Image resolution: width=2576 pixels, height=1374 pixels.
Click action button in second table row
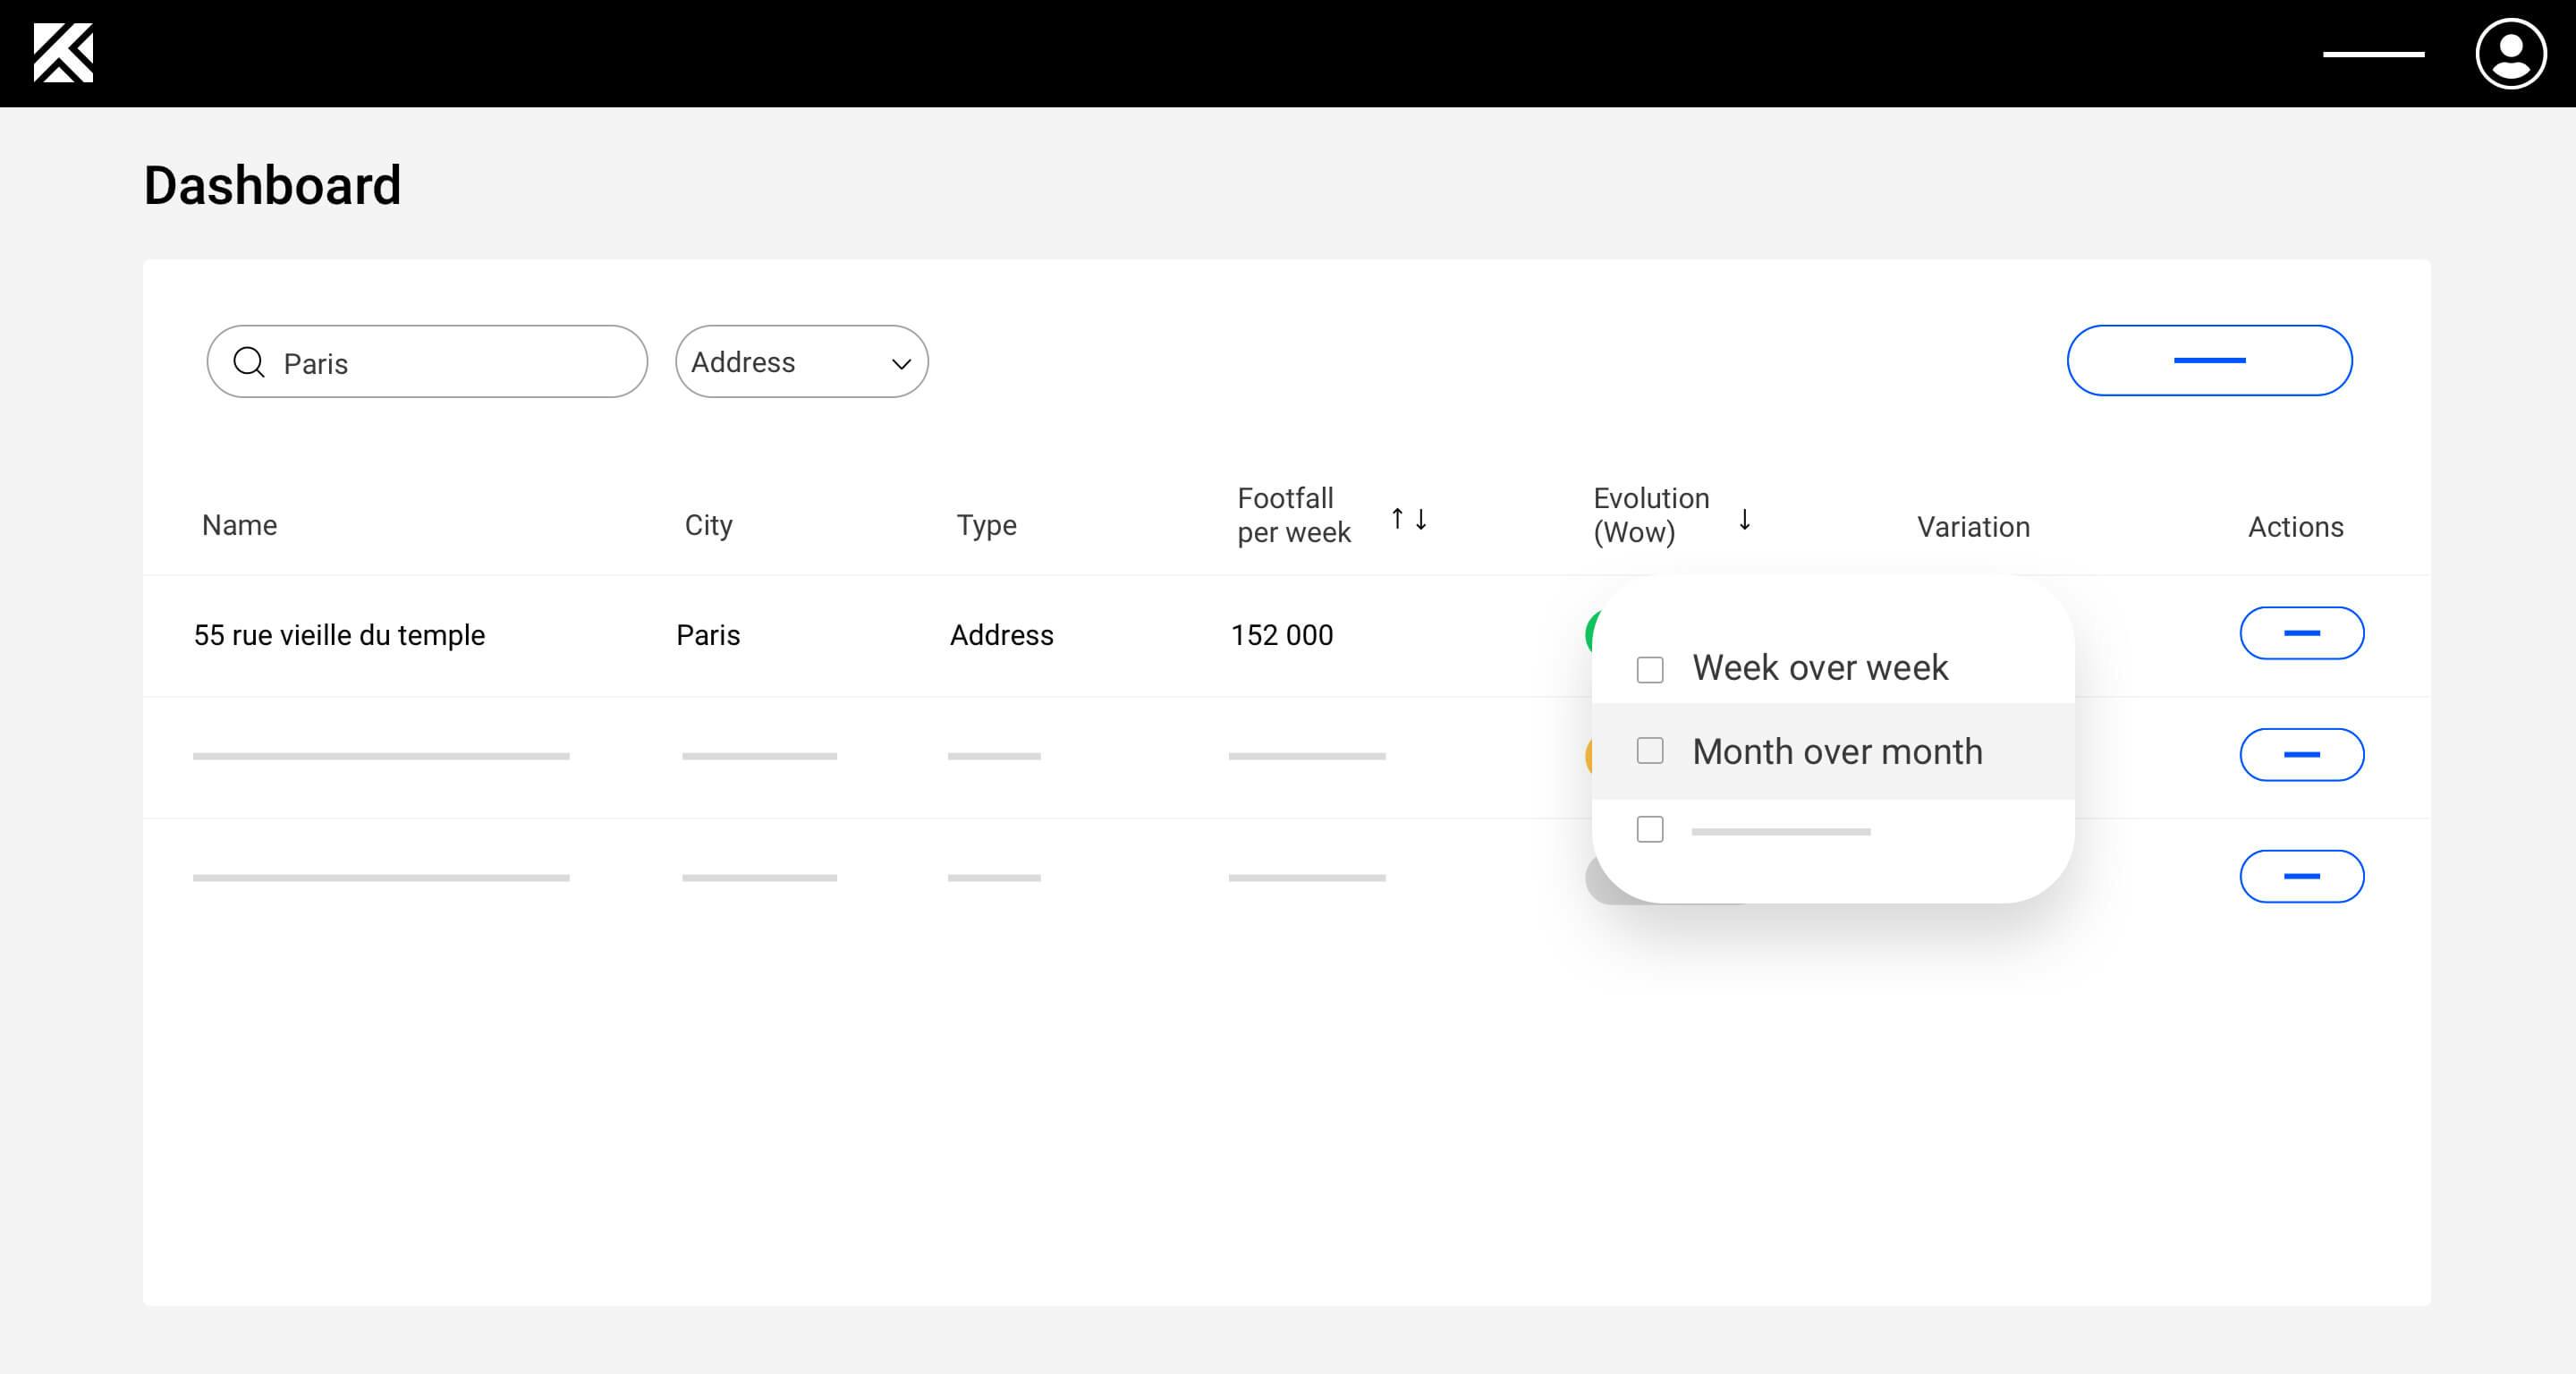click(x=2301, y=754)
